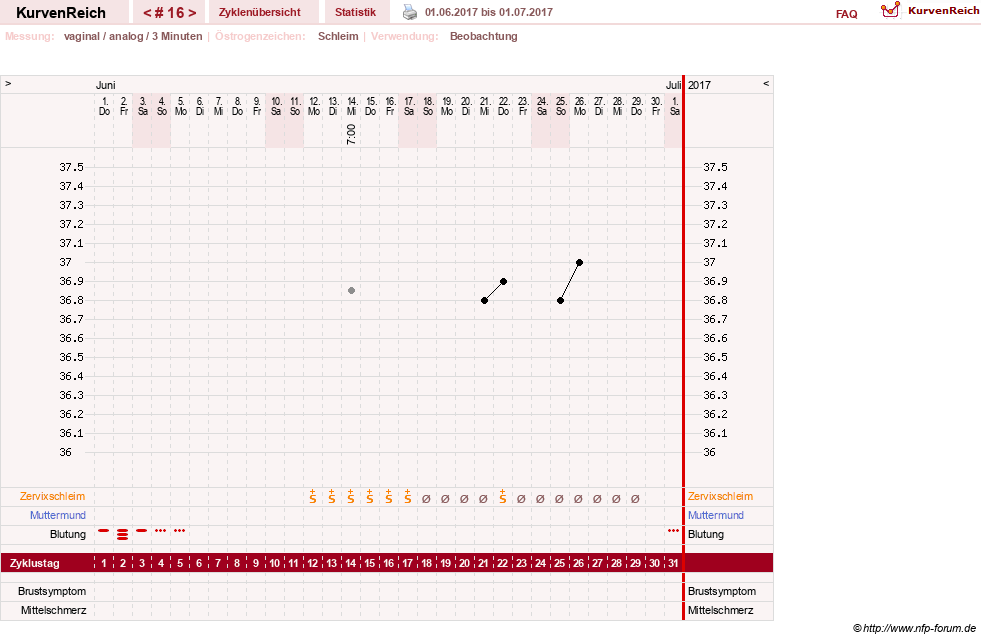Click the S+ mucus symbol on cycle day 17
The width and height of the screenshot is (981, 640).
click(x=408, y=497)
